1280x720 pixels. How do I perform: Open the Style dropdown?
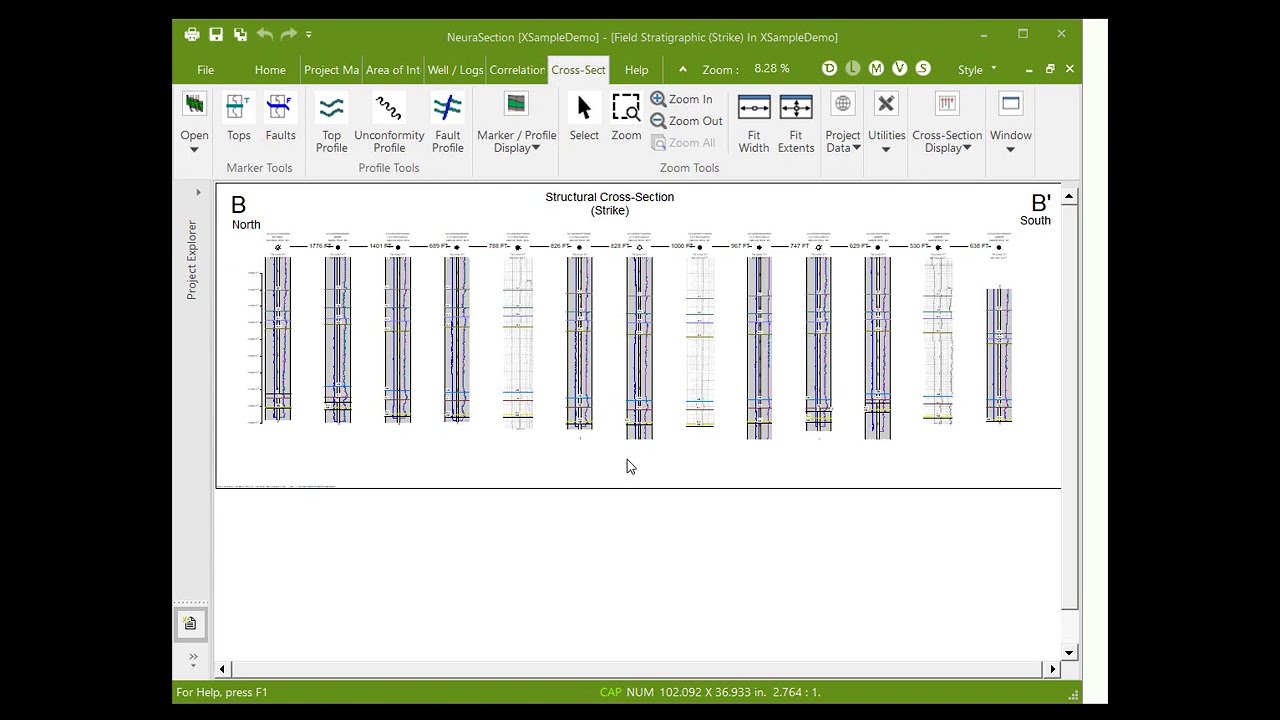[977, 70]
